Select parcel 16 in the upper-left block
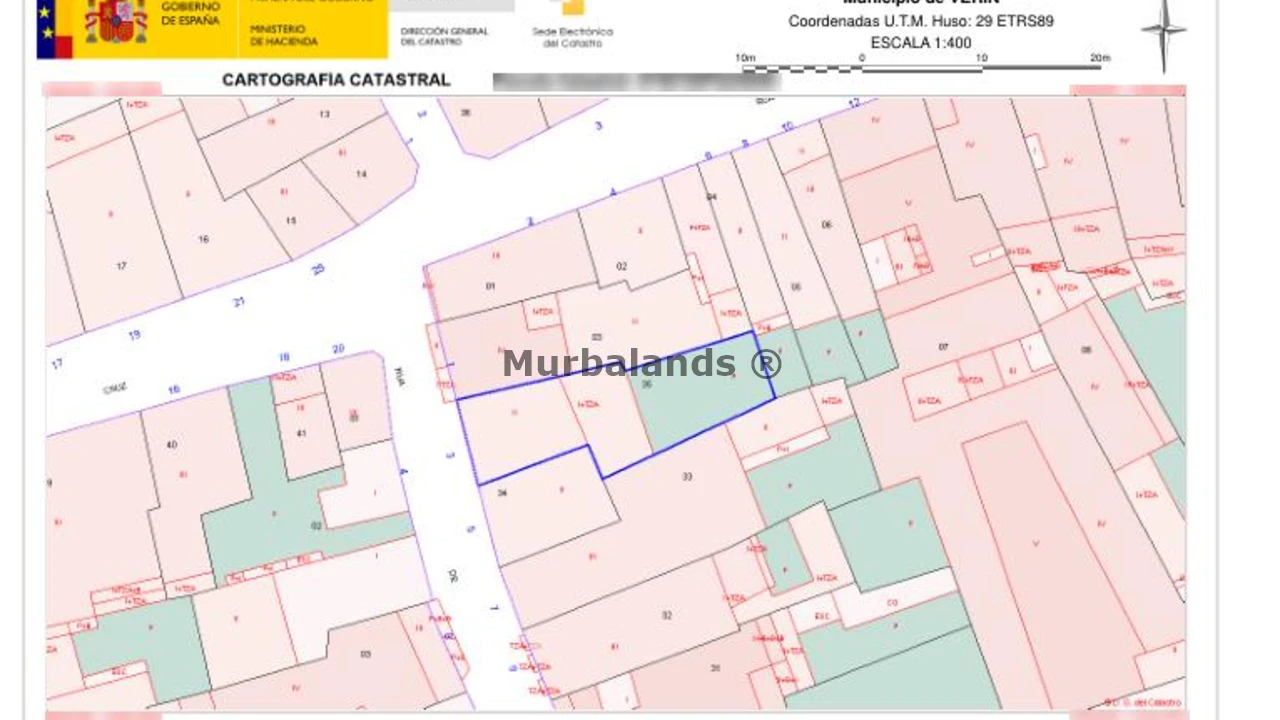Viewport: 1280px width, 720px height. tap(203, 239)
